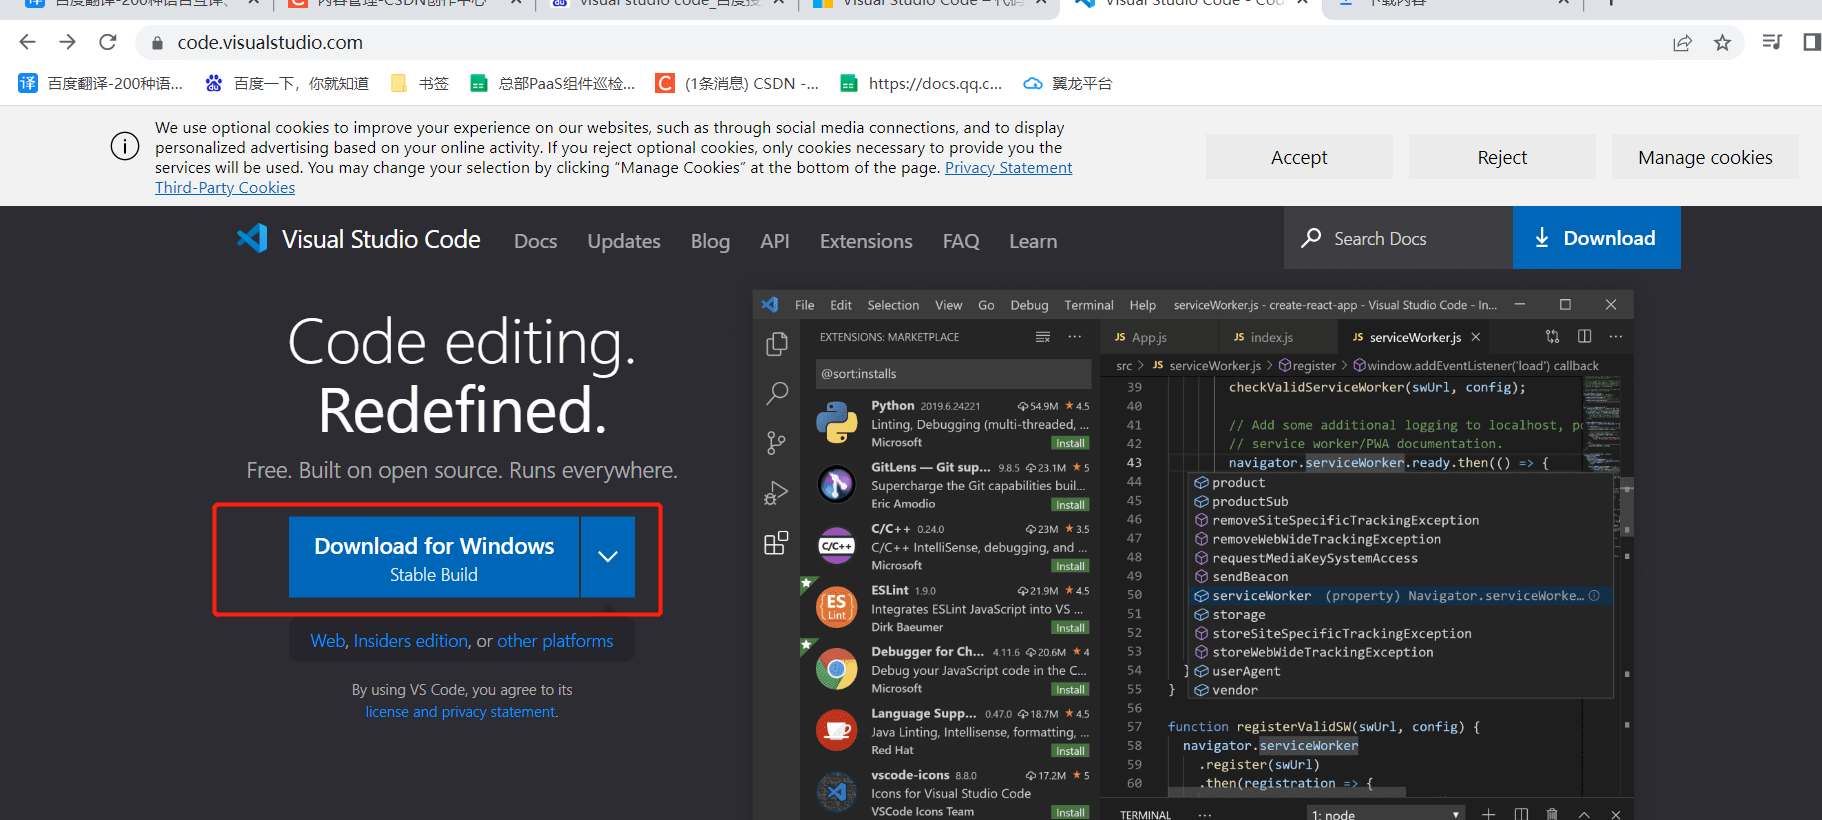Image resolution: width=1822 pixels, height=820 pixels.
Task: Open the 百度一下 bookmark
Action: pyautogui.click(x=287, y=83)
